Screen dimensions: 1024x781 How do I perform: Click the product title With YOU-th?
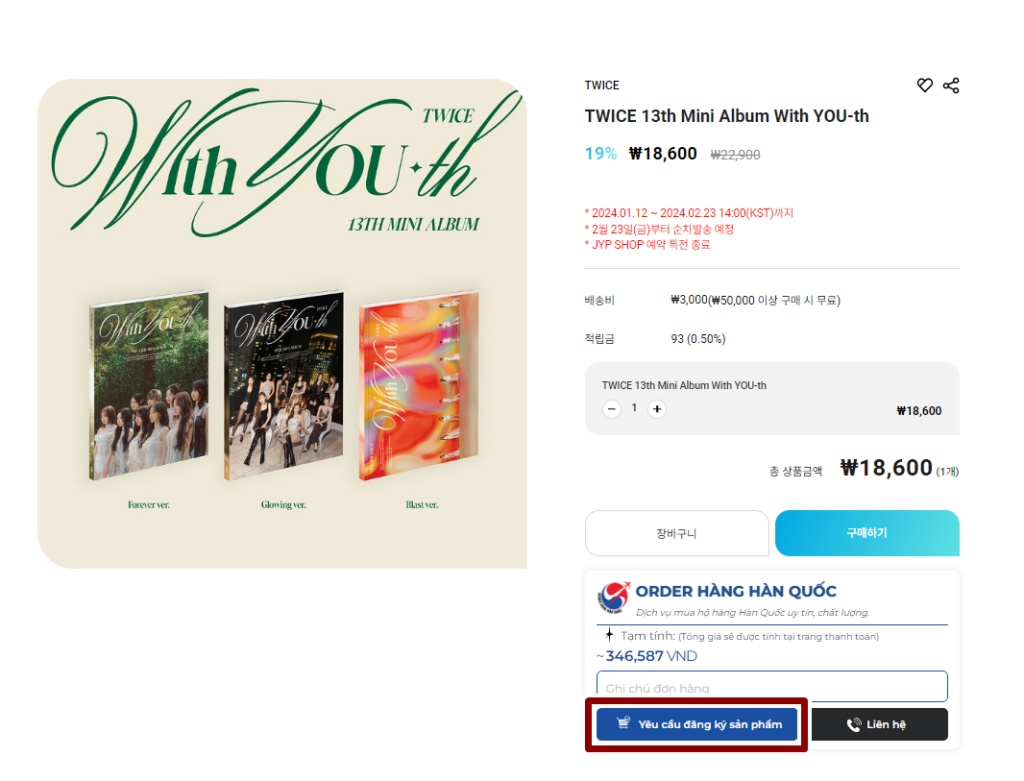[x=726, y=116]
